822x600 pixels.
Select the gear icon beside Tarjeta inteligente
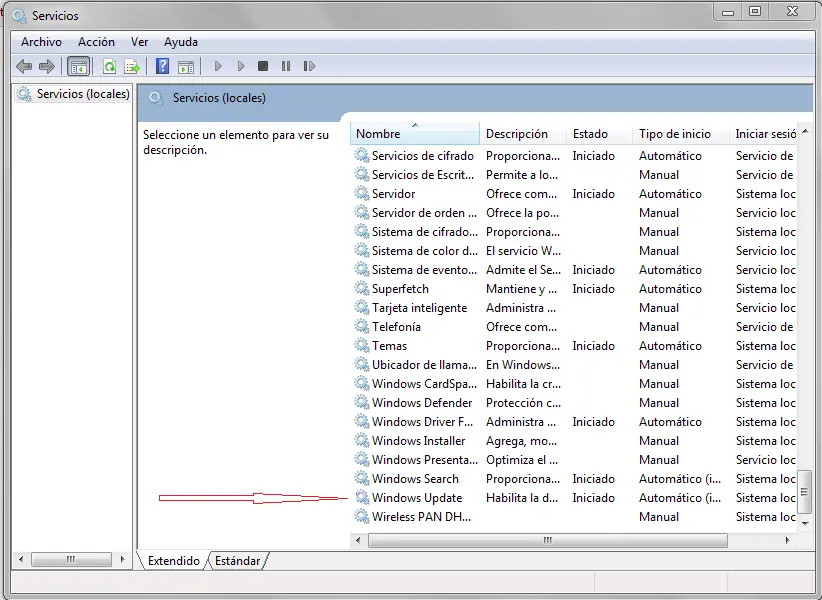point(362,307)
